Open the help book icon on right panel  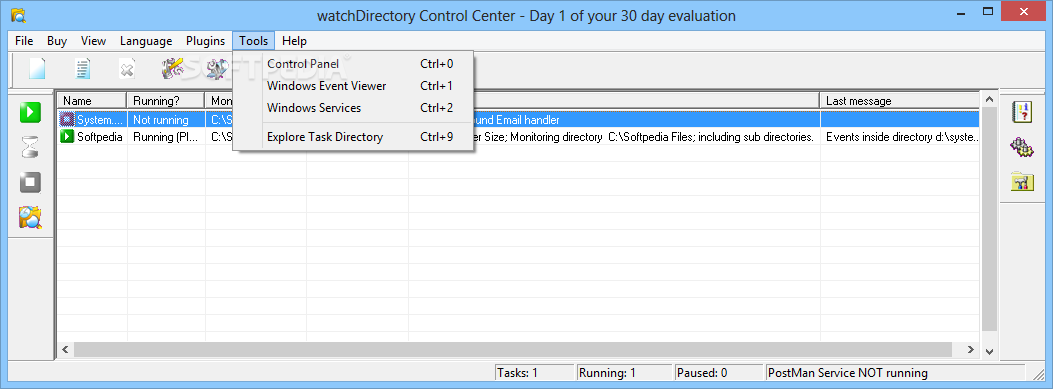(x=1022, y=112)
